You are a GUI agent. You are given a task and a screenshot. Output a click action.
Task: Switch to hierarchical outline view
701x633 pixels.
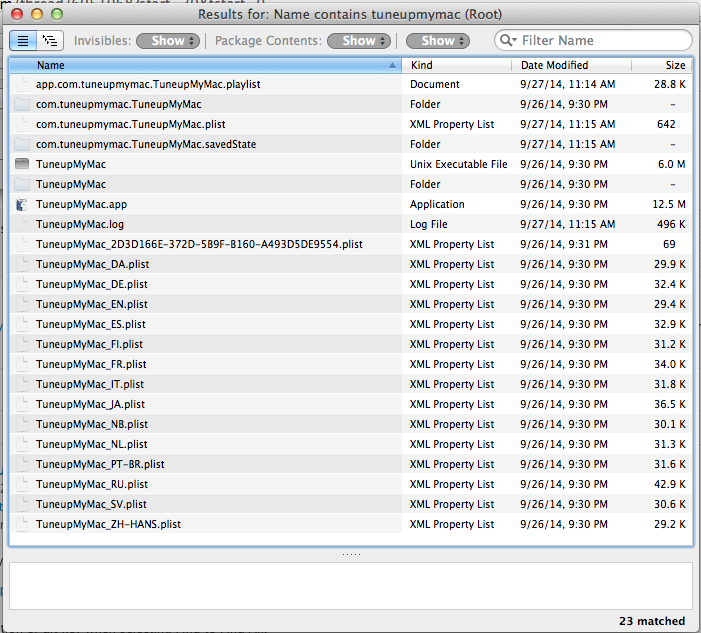[x=50, y=41]
